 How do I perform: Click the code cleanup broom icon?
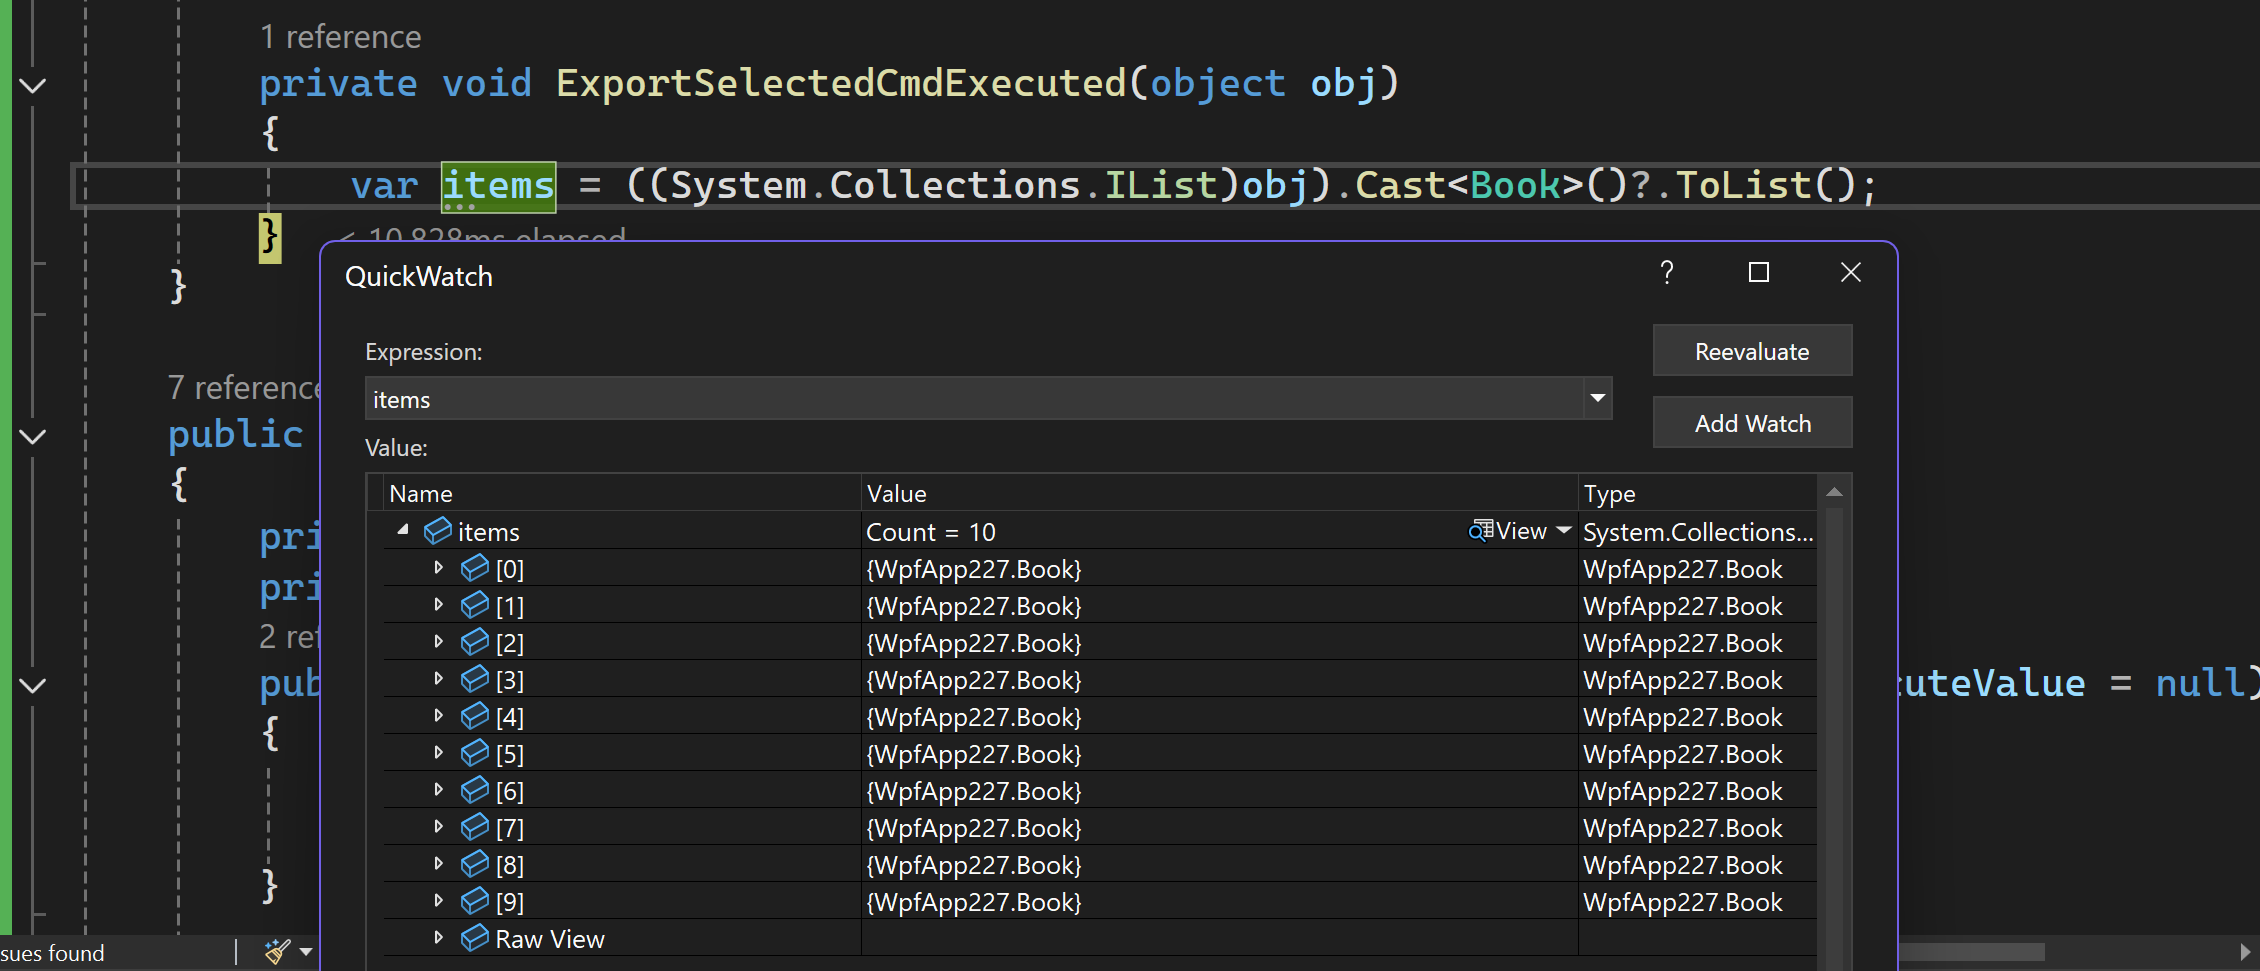tap(277, 951)
